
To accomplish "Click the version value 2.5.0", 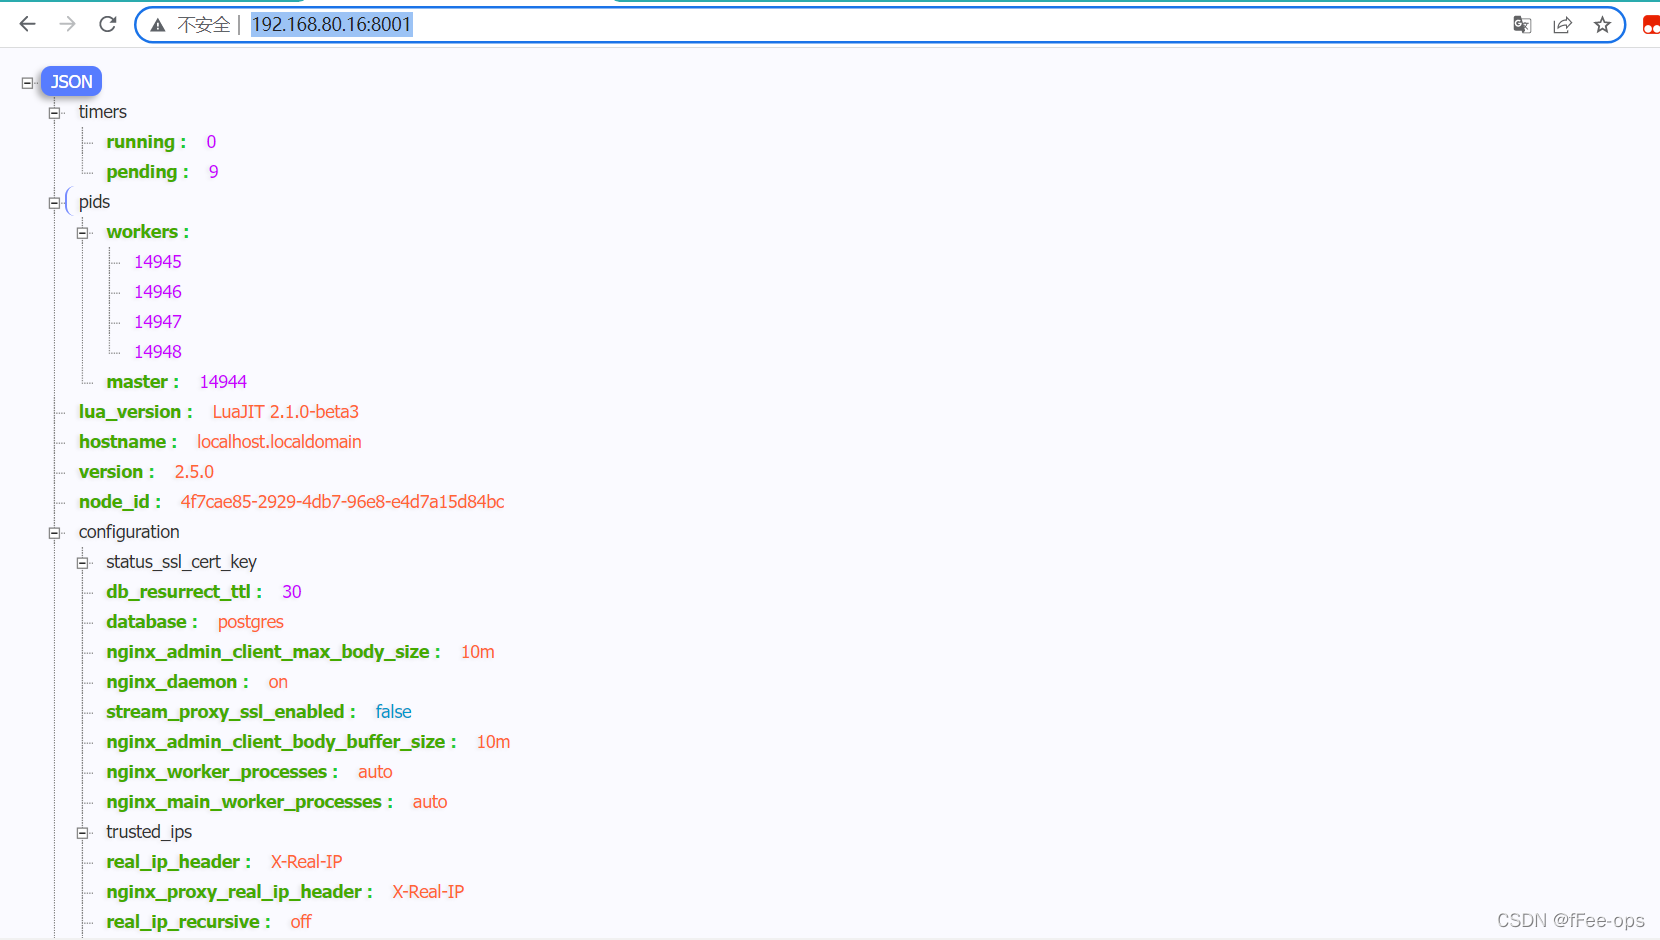I will tap(194, 472).
